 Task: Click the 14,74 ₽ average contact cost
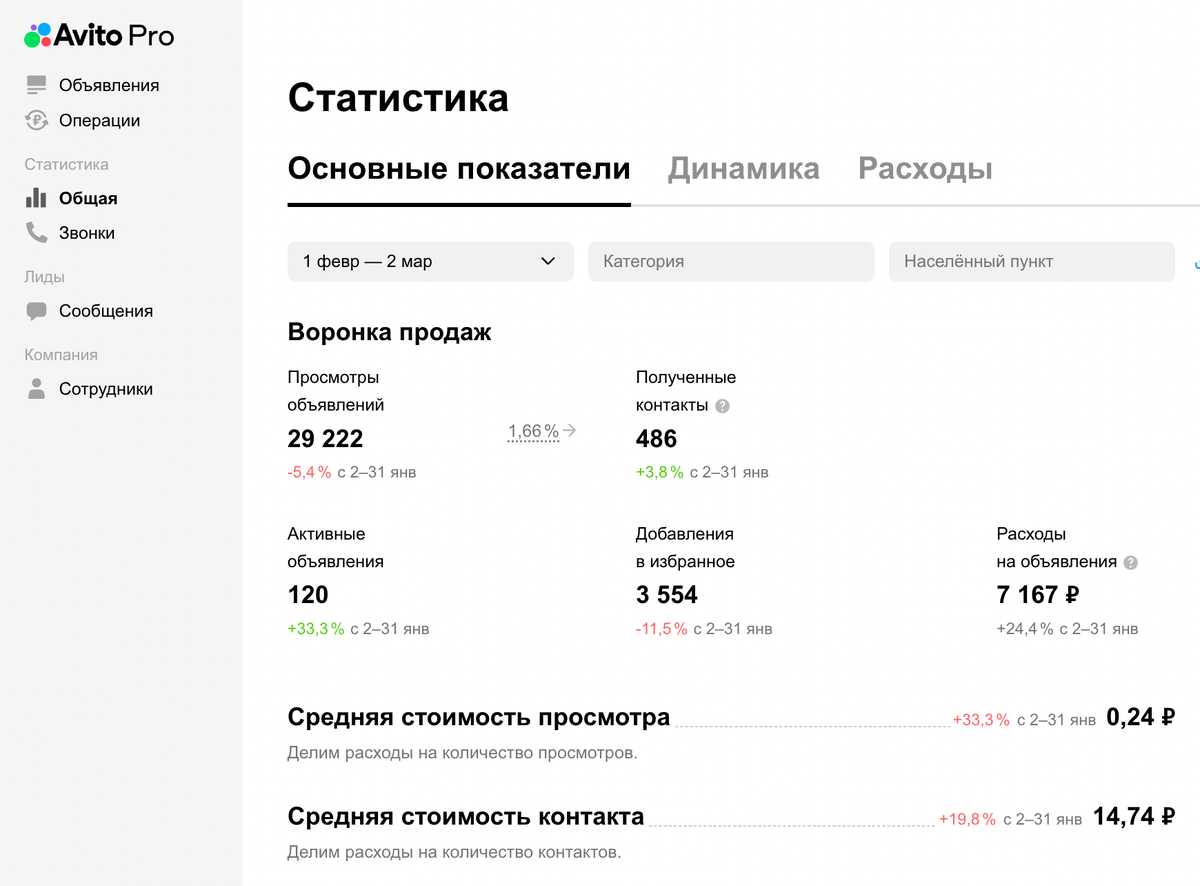pyautogui.click(x=1134, y=816)
